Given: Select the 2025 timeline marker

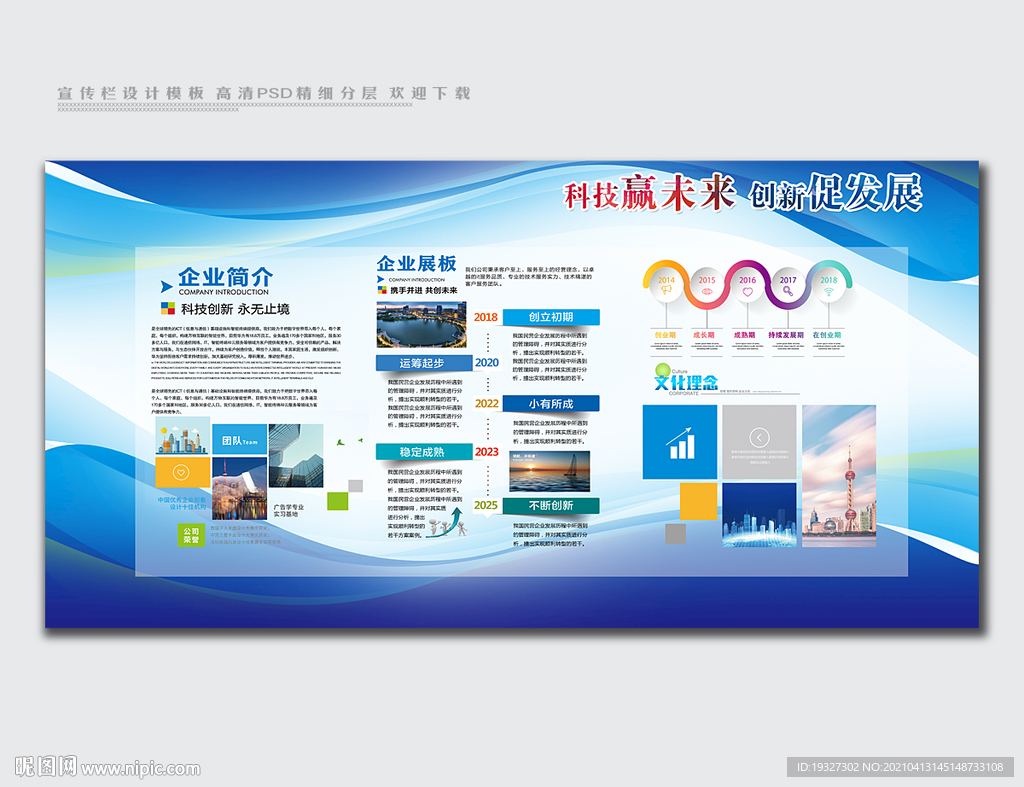Looking at the screenshot, I should [x=486, y=505].
